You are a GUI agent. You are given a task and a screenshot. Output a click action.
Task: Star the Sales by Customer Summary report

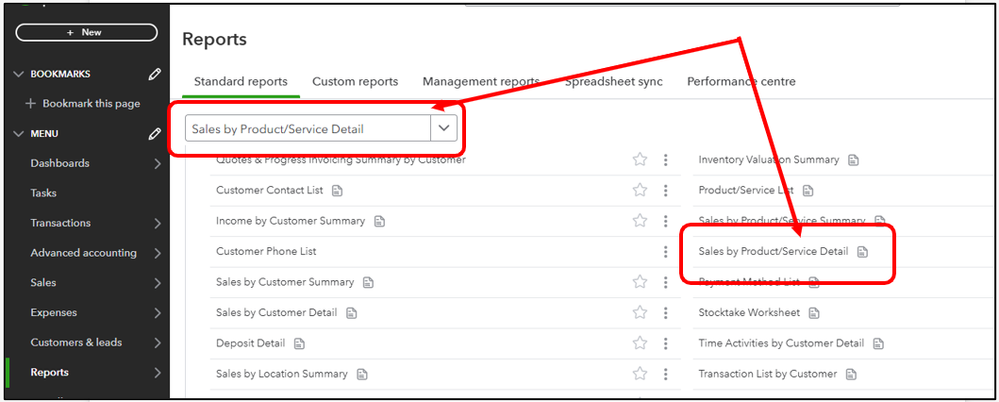pos(640,282)
